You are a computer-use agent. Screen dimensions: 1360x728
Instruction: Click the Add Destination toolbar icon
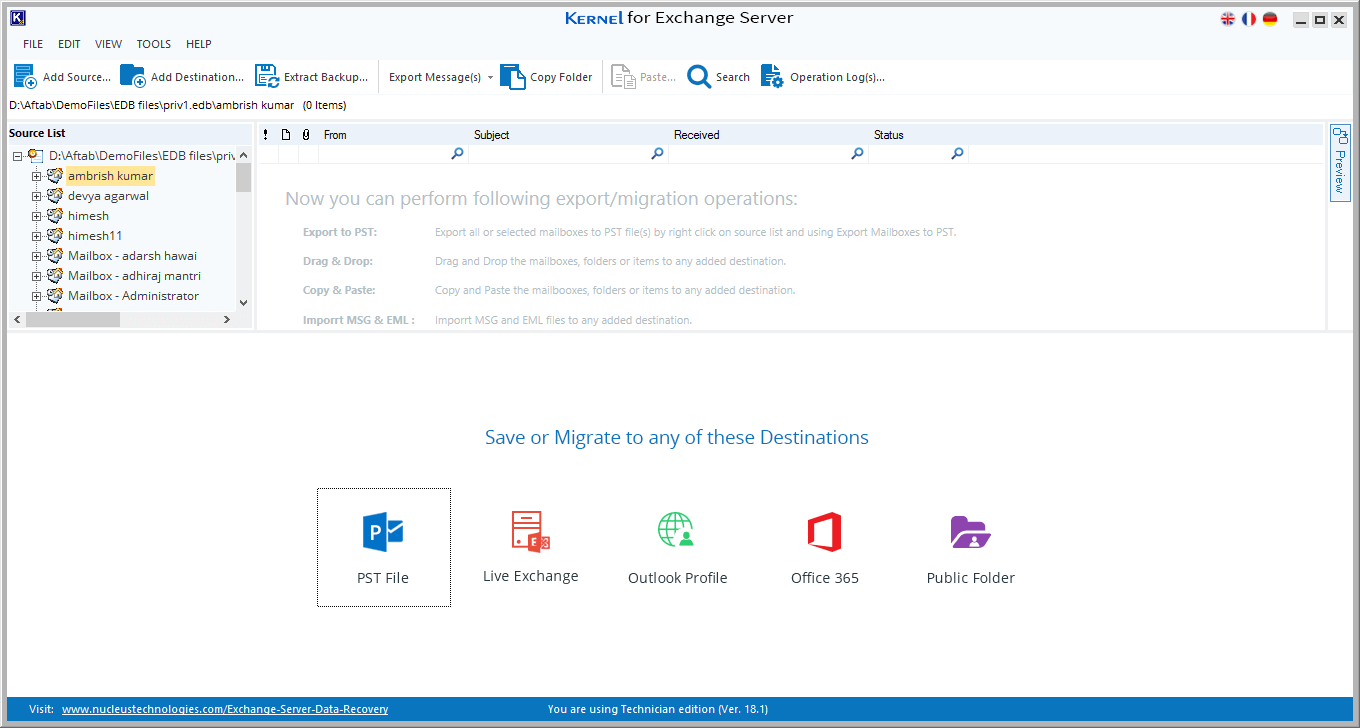click(132, 77)
